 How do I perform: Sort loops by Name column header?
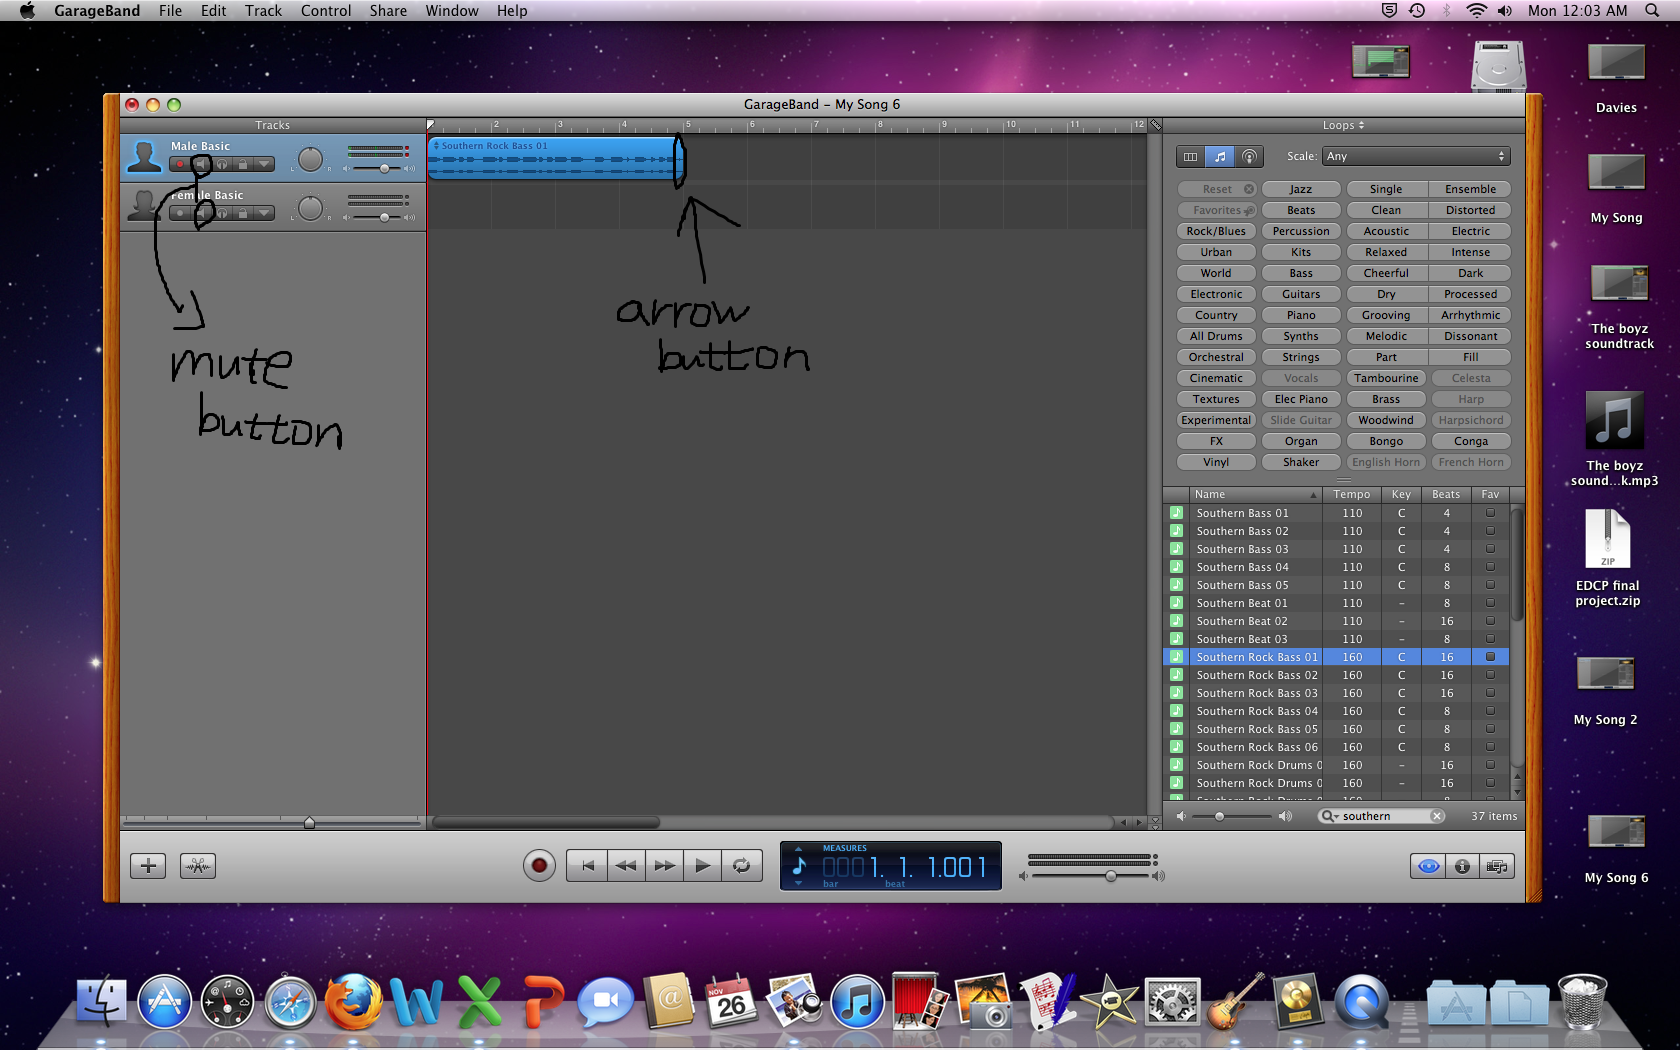tap(1255, 495)
